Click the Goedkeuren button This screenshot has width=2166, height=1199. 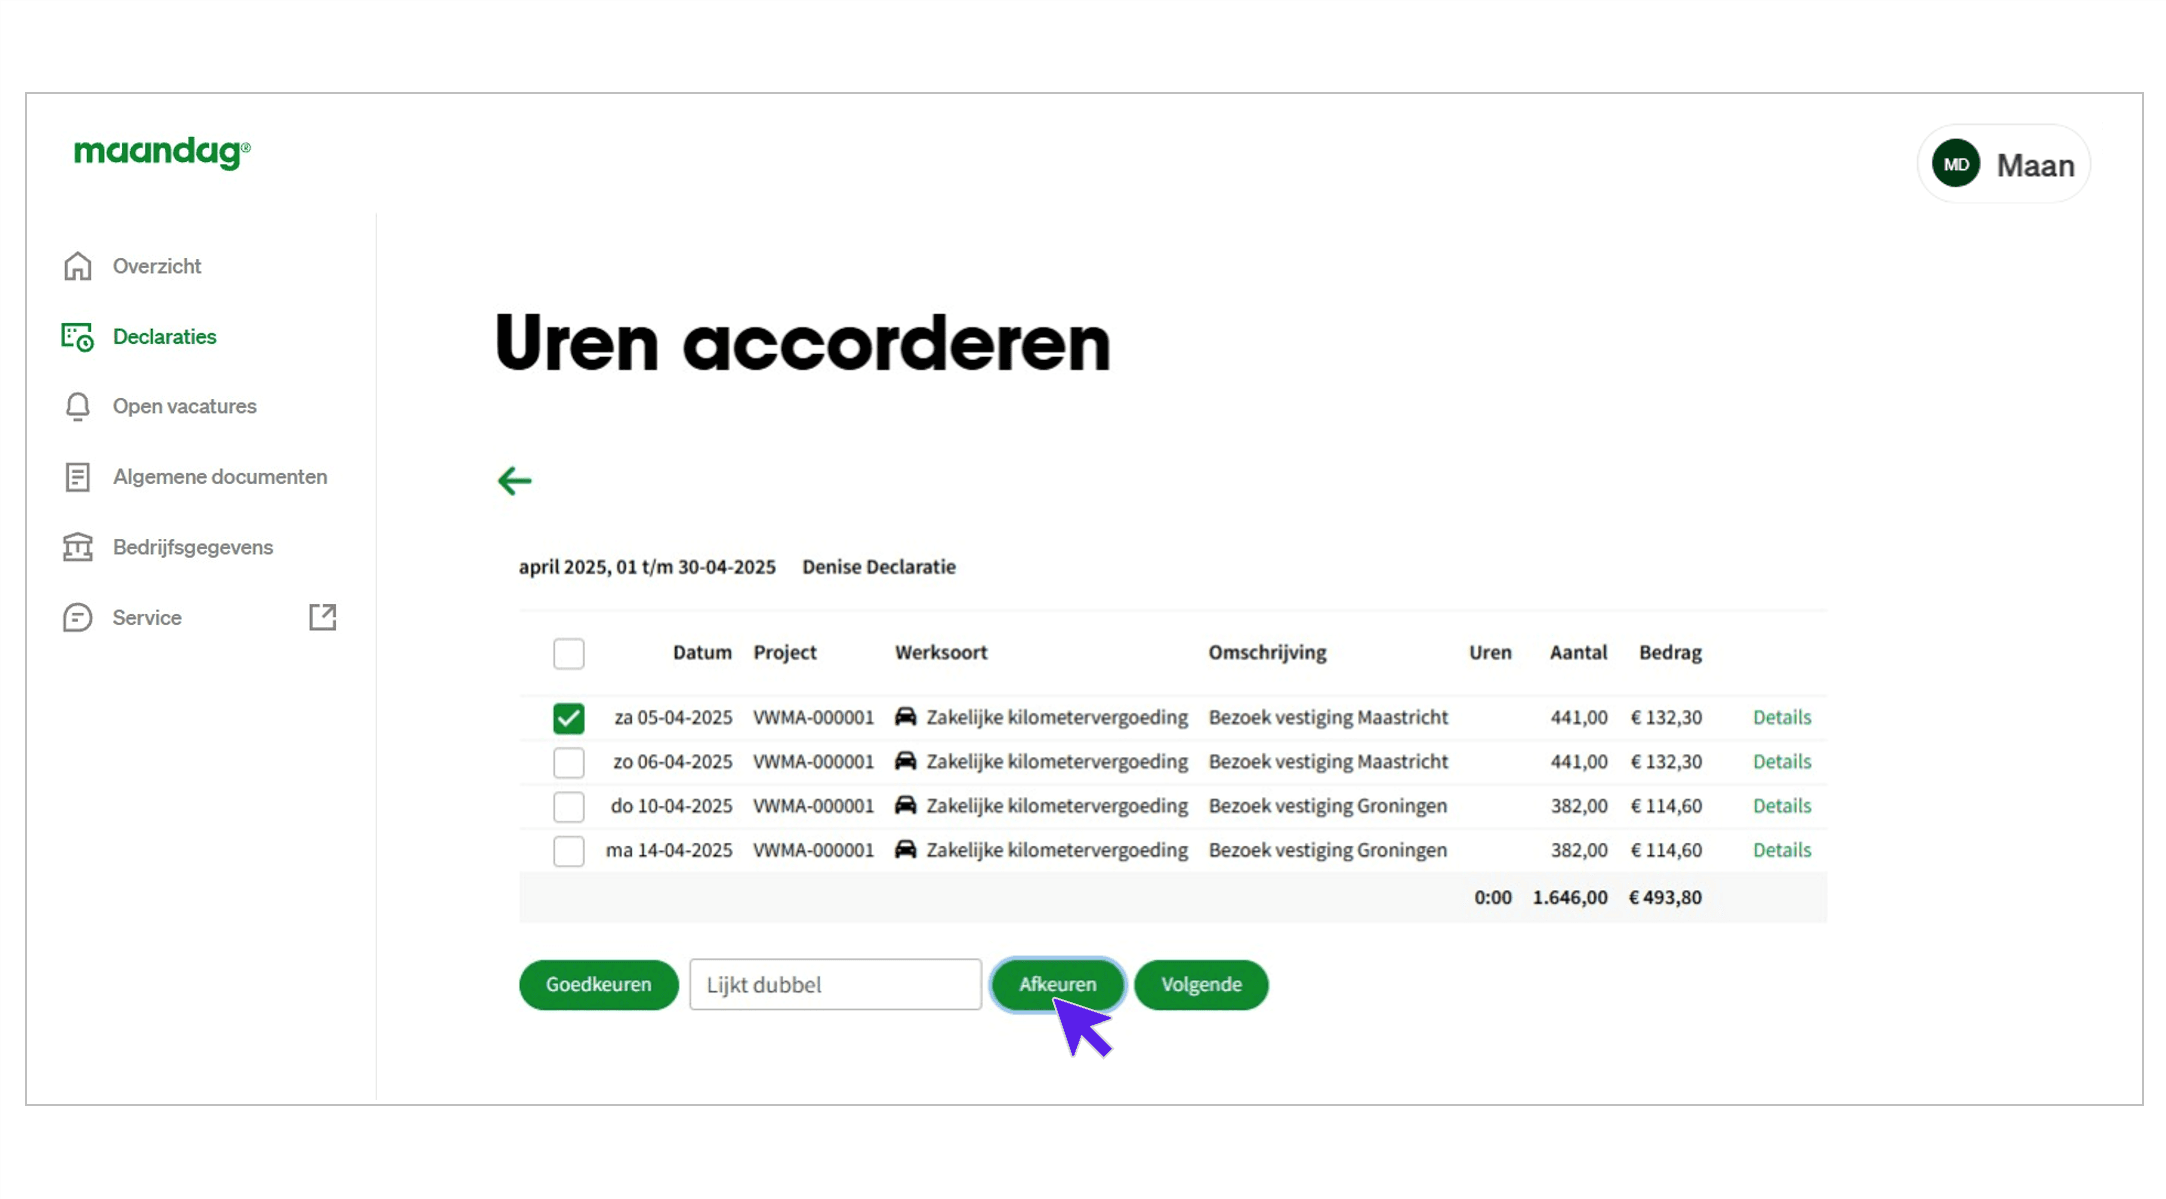pos(597,984)
